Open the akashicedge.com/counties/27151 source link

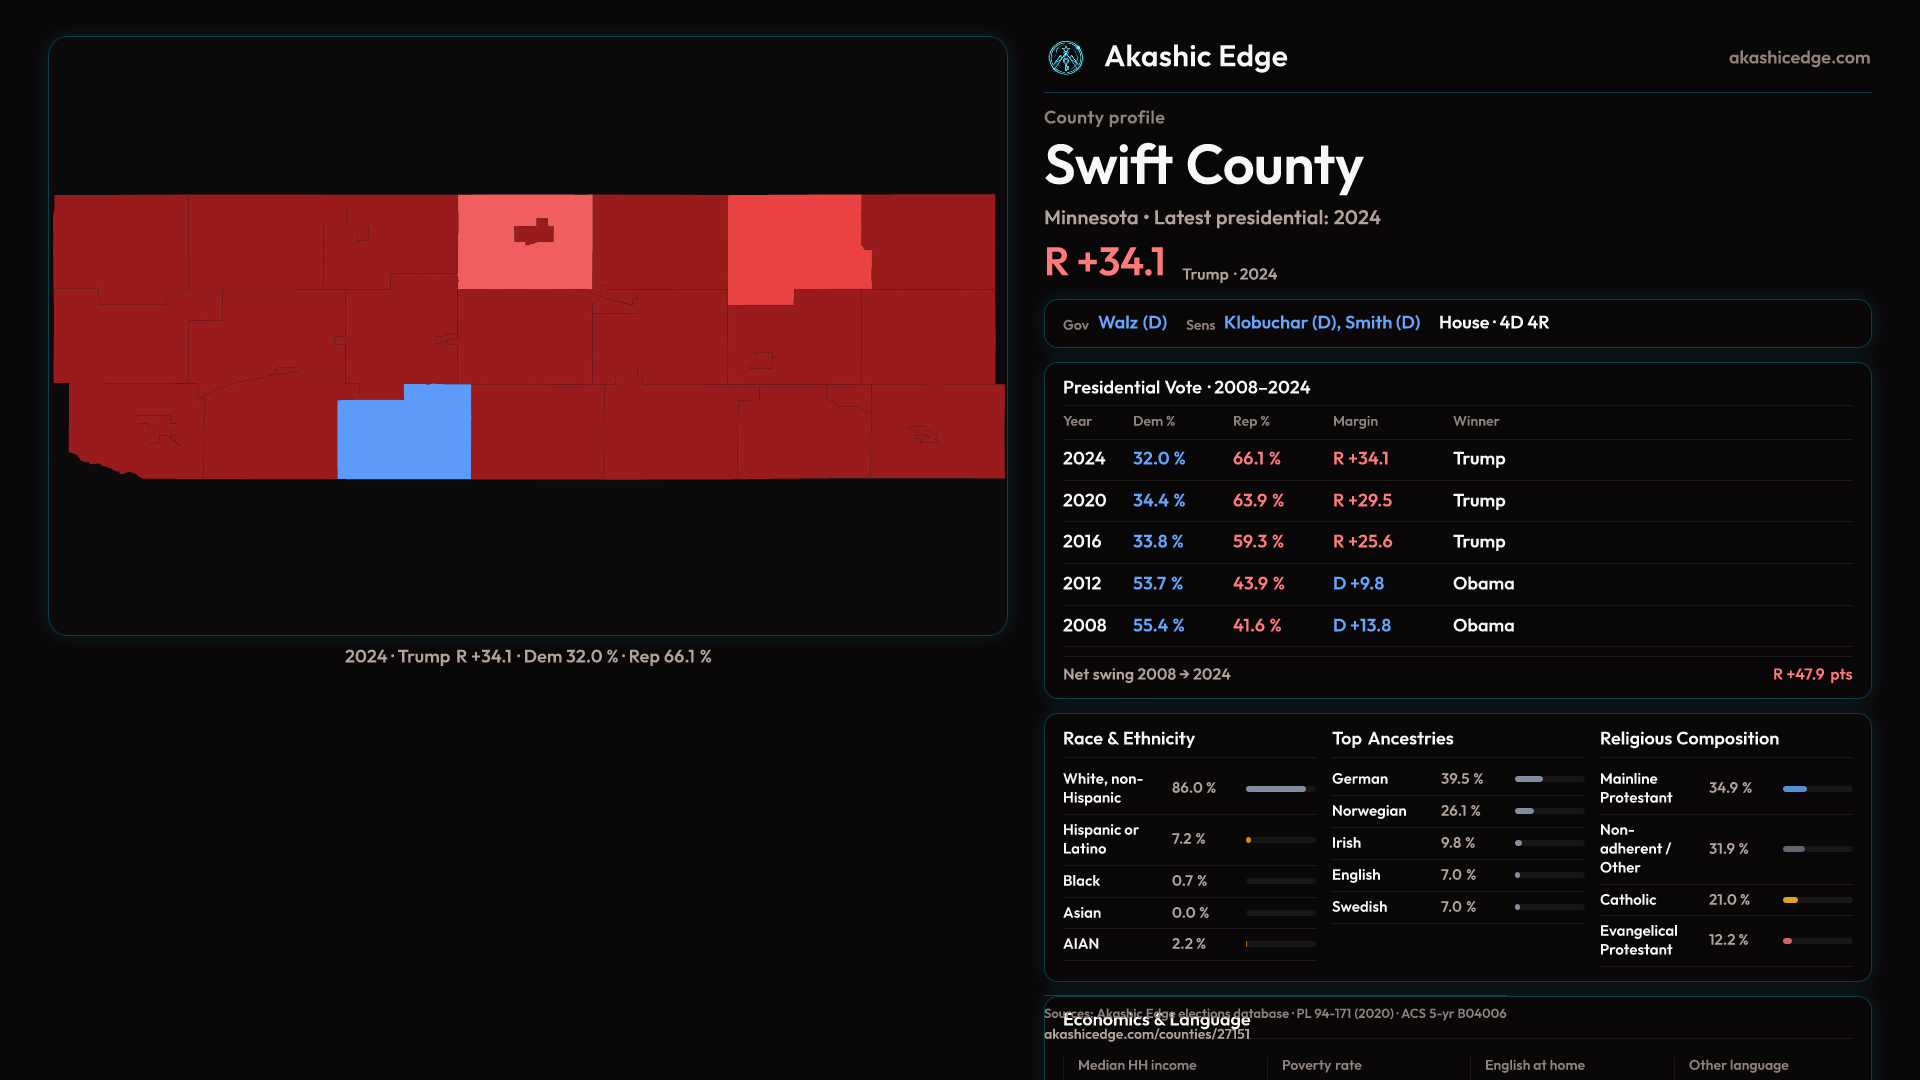(1146, 1035)
